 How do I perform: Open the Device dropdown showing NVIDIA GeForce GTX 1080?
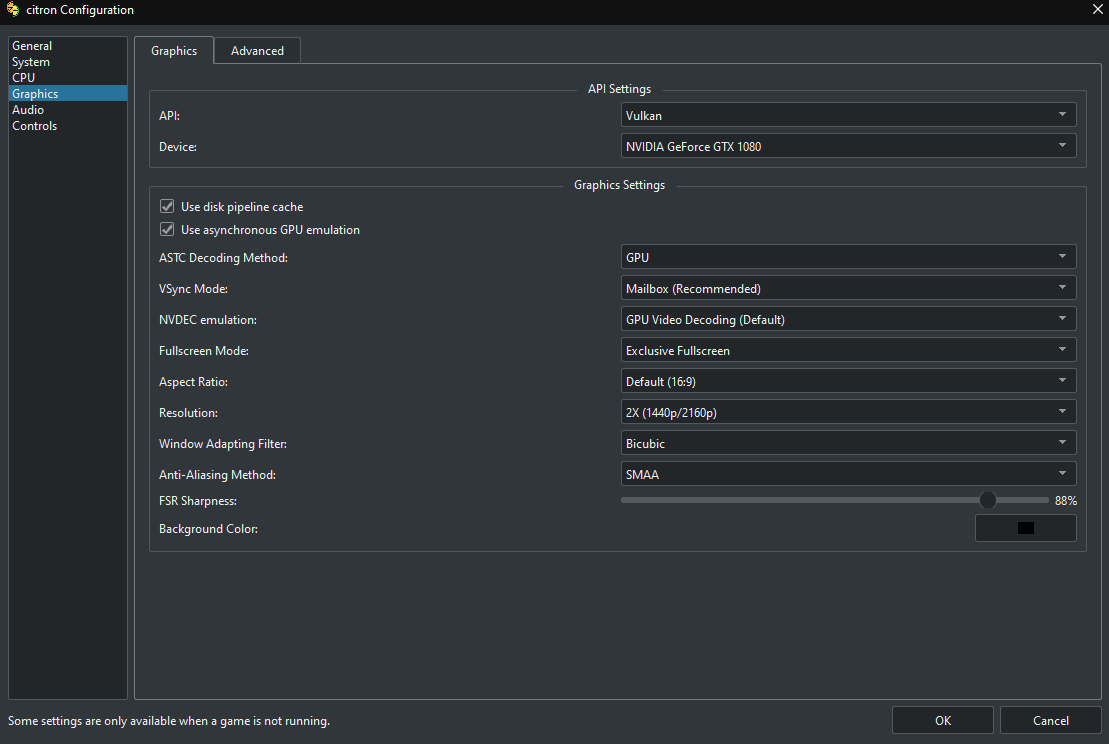pyautogui.click(x=849, y=146)
